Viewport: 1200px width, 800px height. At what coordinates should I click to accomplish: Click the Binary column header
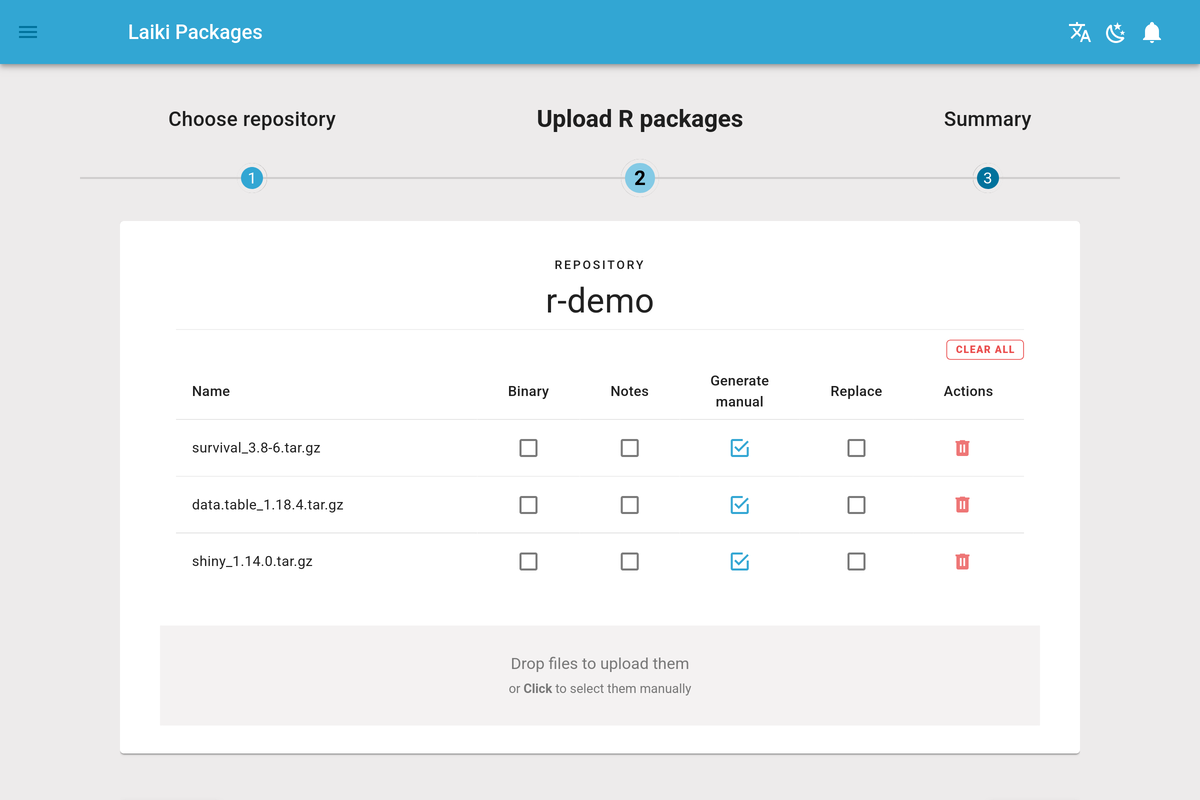click(528, 391)
